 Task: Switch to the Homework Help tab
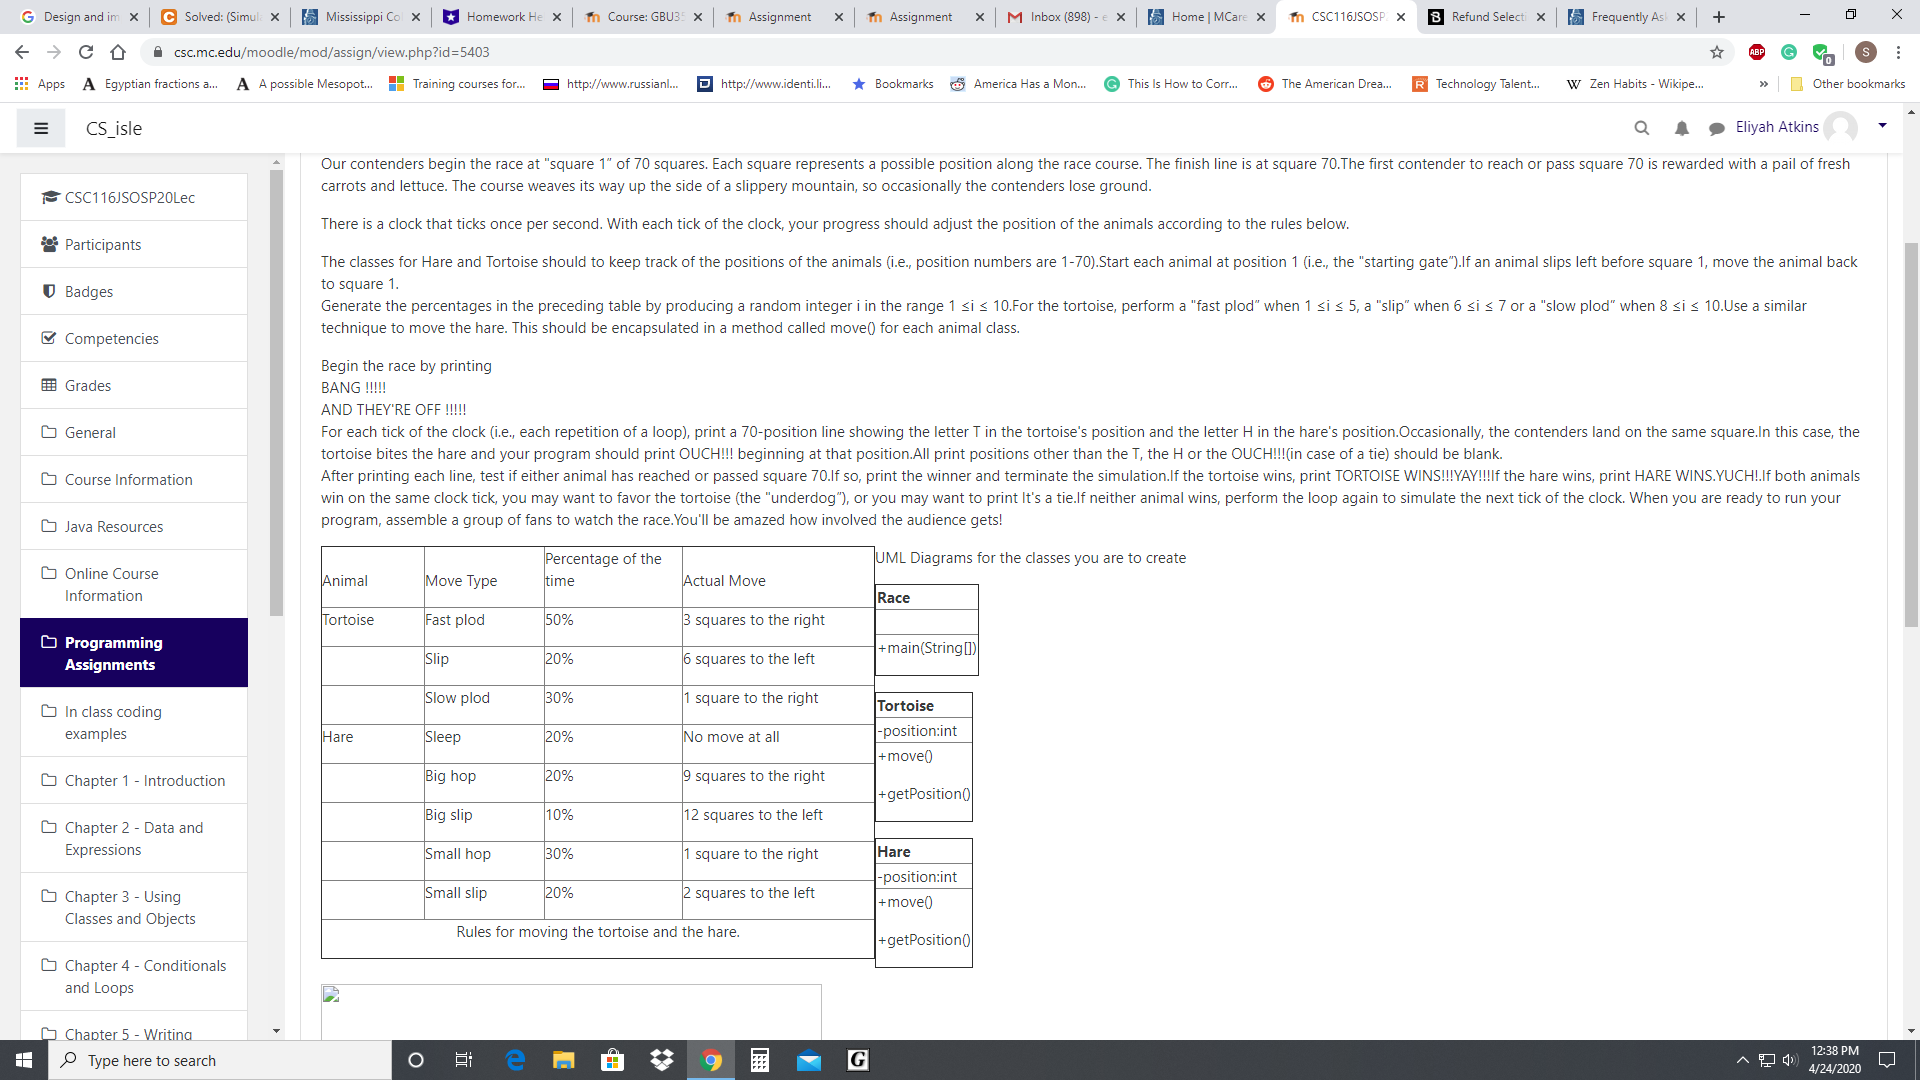point(500,17)
